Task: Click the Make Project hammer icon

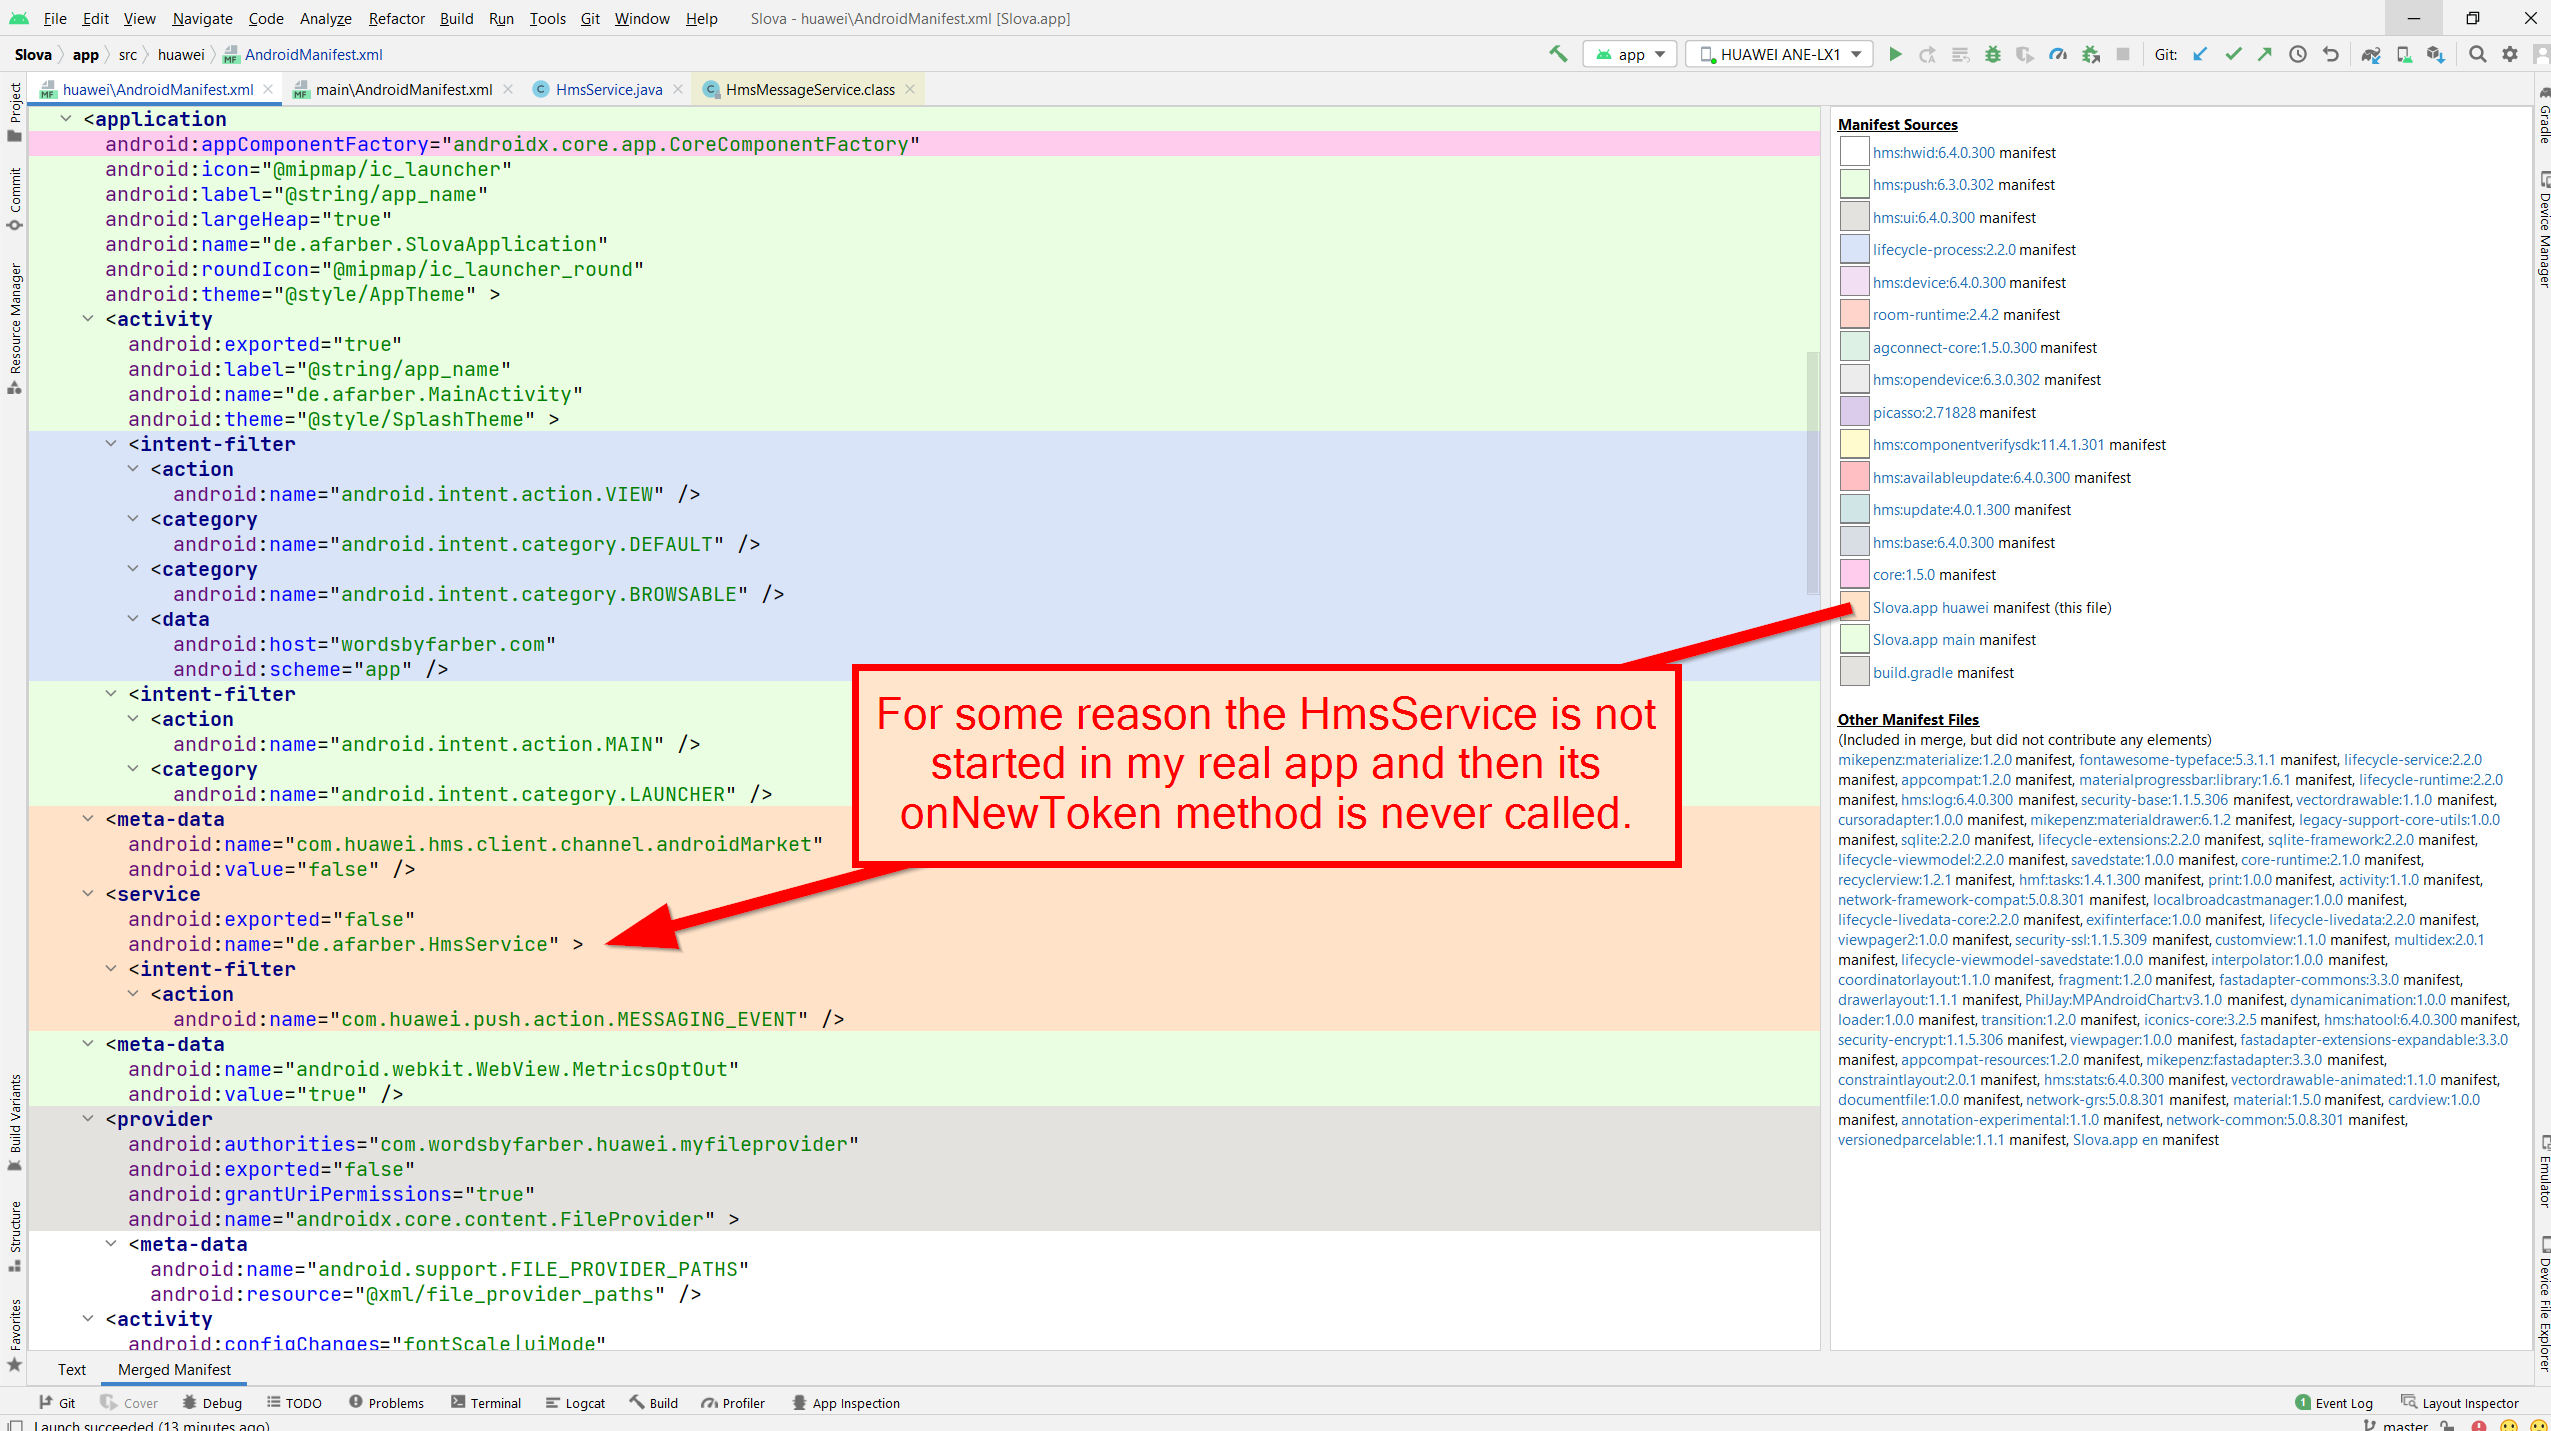Action: pos(1558,54)
